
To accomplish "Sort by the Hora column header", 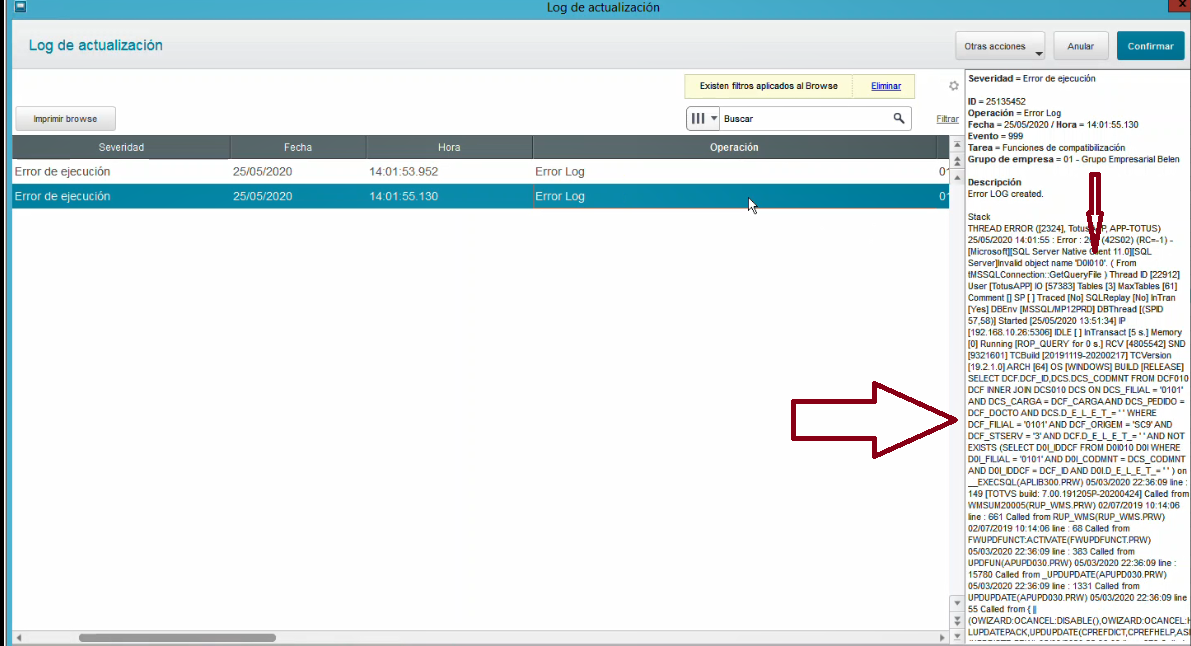I will pyautogui.click(x=449, y=147).
